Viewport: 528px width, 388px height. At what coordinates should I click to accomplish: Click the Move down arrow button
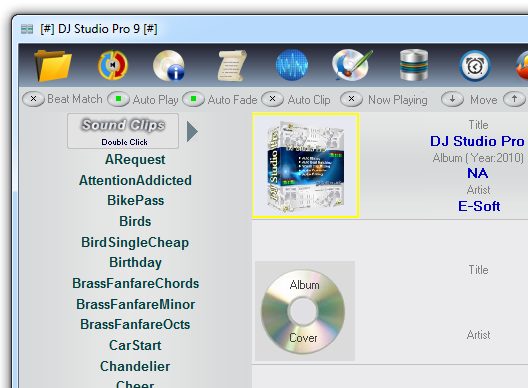click(452, 99)
